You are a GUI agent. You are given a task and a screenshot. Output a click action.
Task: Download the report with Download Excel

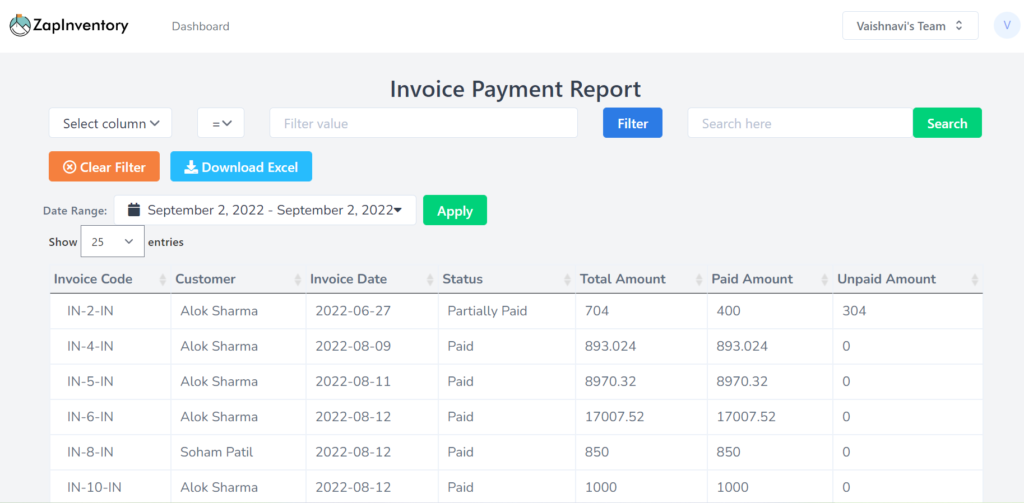click(241, 167)
